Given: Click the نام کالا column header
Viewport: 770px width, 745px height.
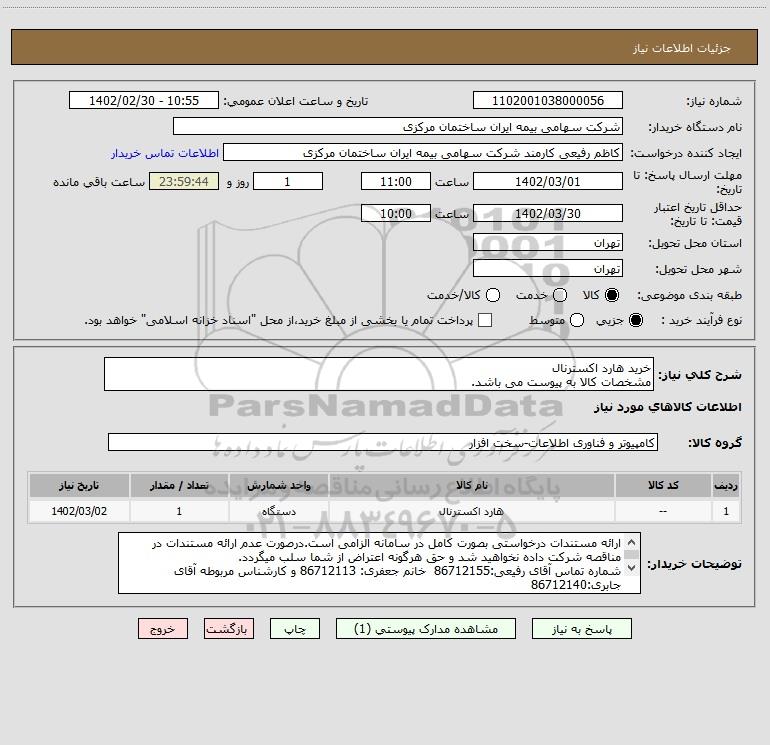Looking at the screenshot, I should [x=471, y=485].
